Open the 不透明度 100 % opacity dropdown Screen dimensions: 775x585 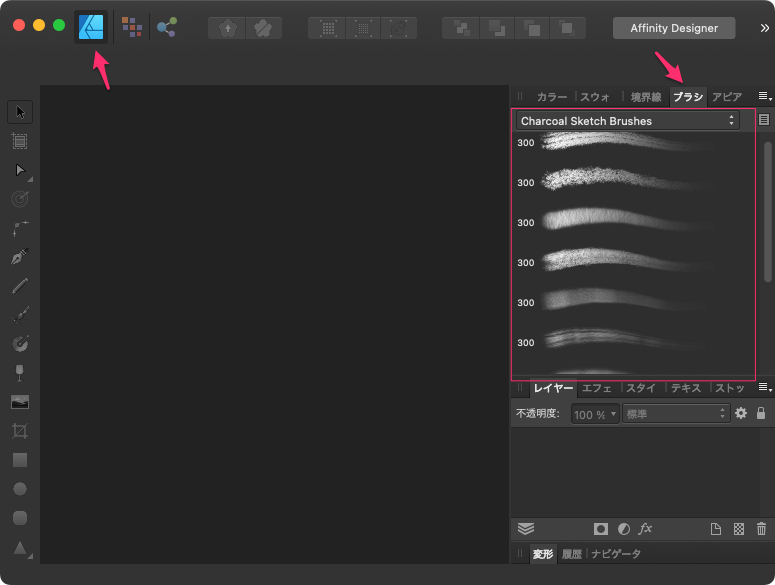[595, 414]
